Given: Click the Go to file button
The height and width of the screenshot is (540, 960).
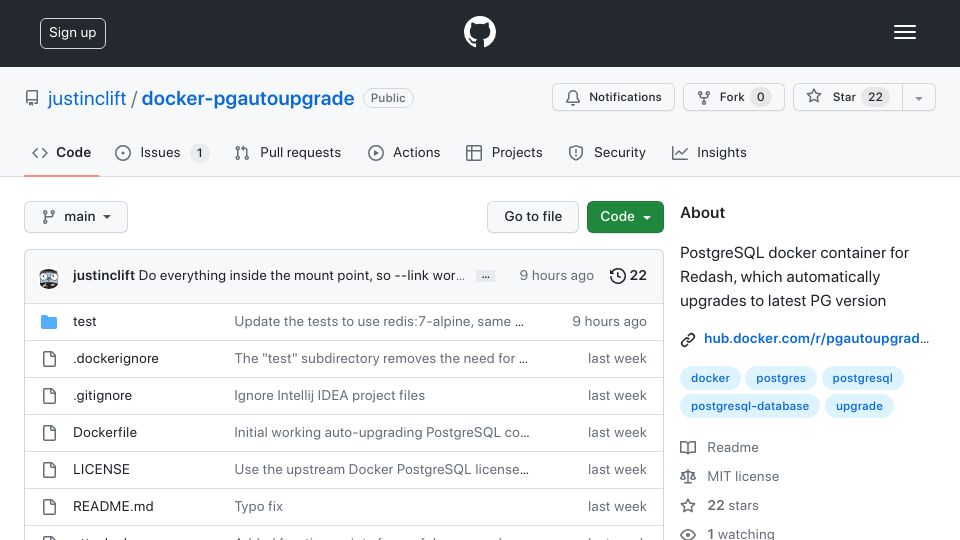Looking at the screenshot, I should click(x=533, y=217).
